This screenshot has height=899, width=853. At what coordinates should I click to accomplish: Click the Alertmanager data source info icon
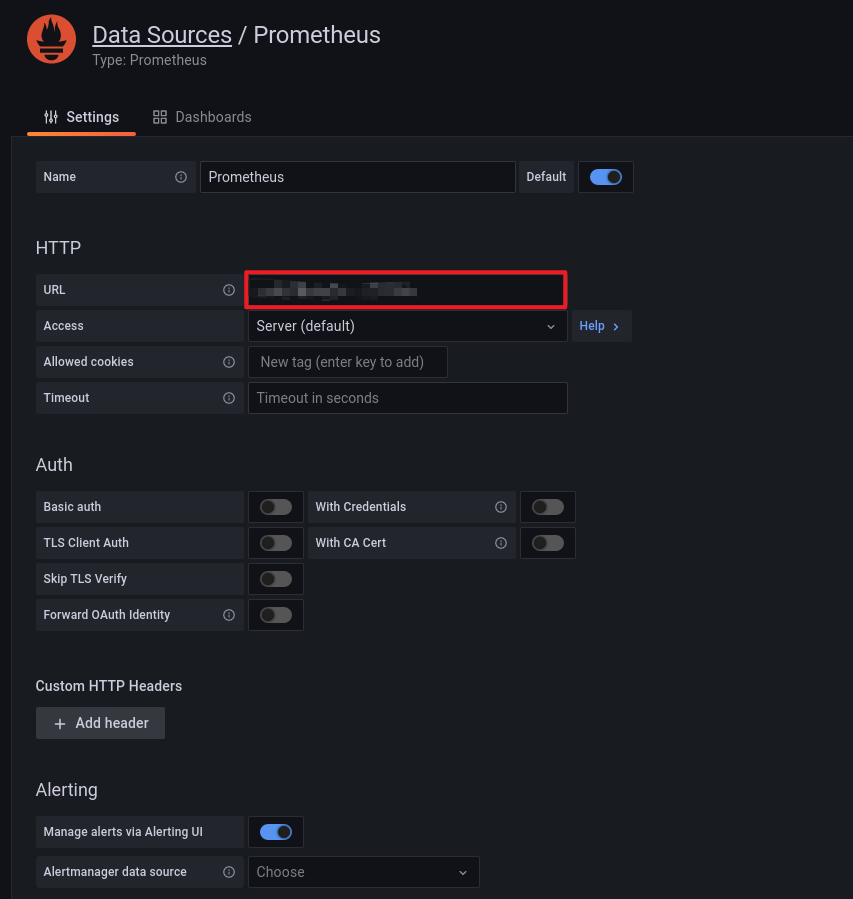[x=229, y=872]
